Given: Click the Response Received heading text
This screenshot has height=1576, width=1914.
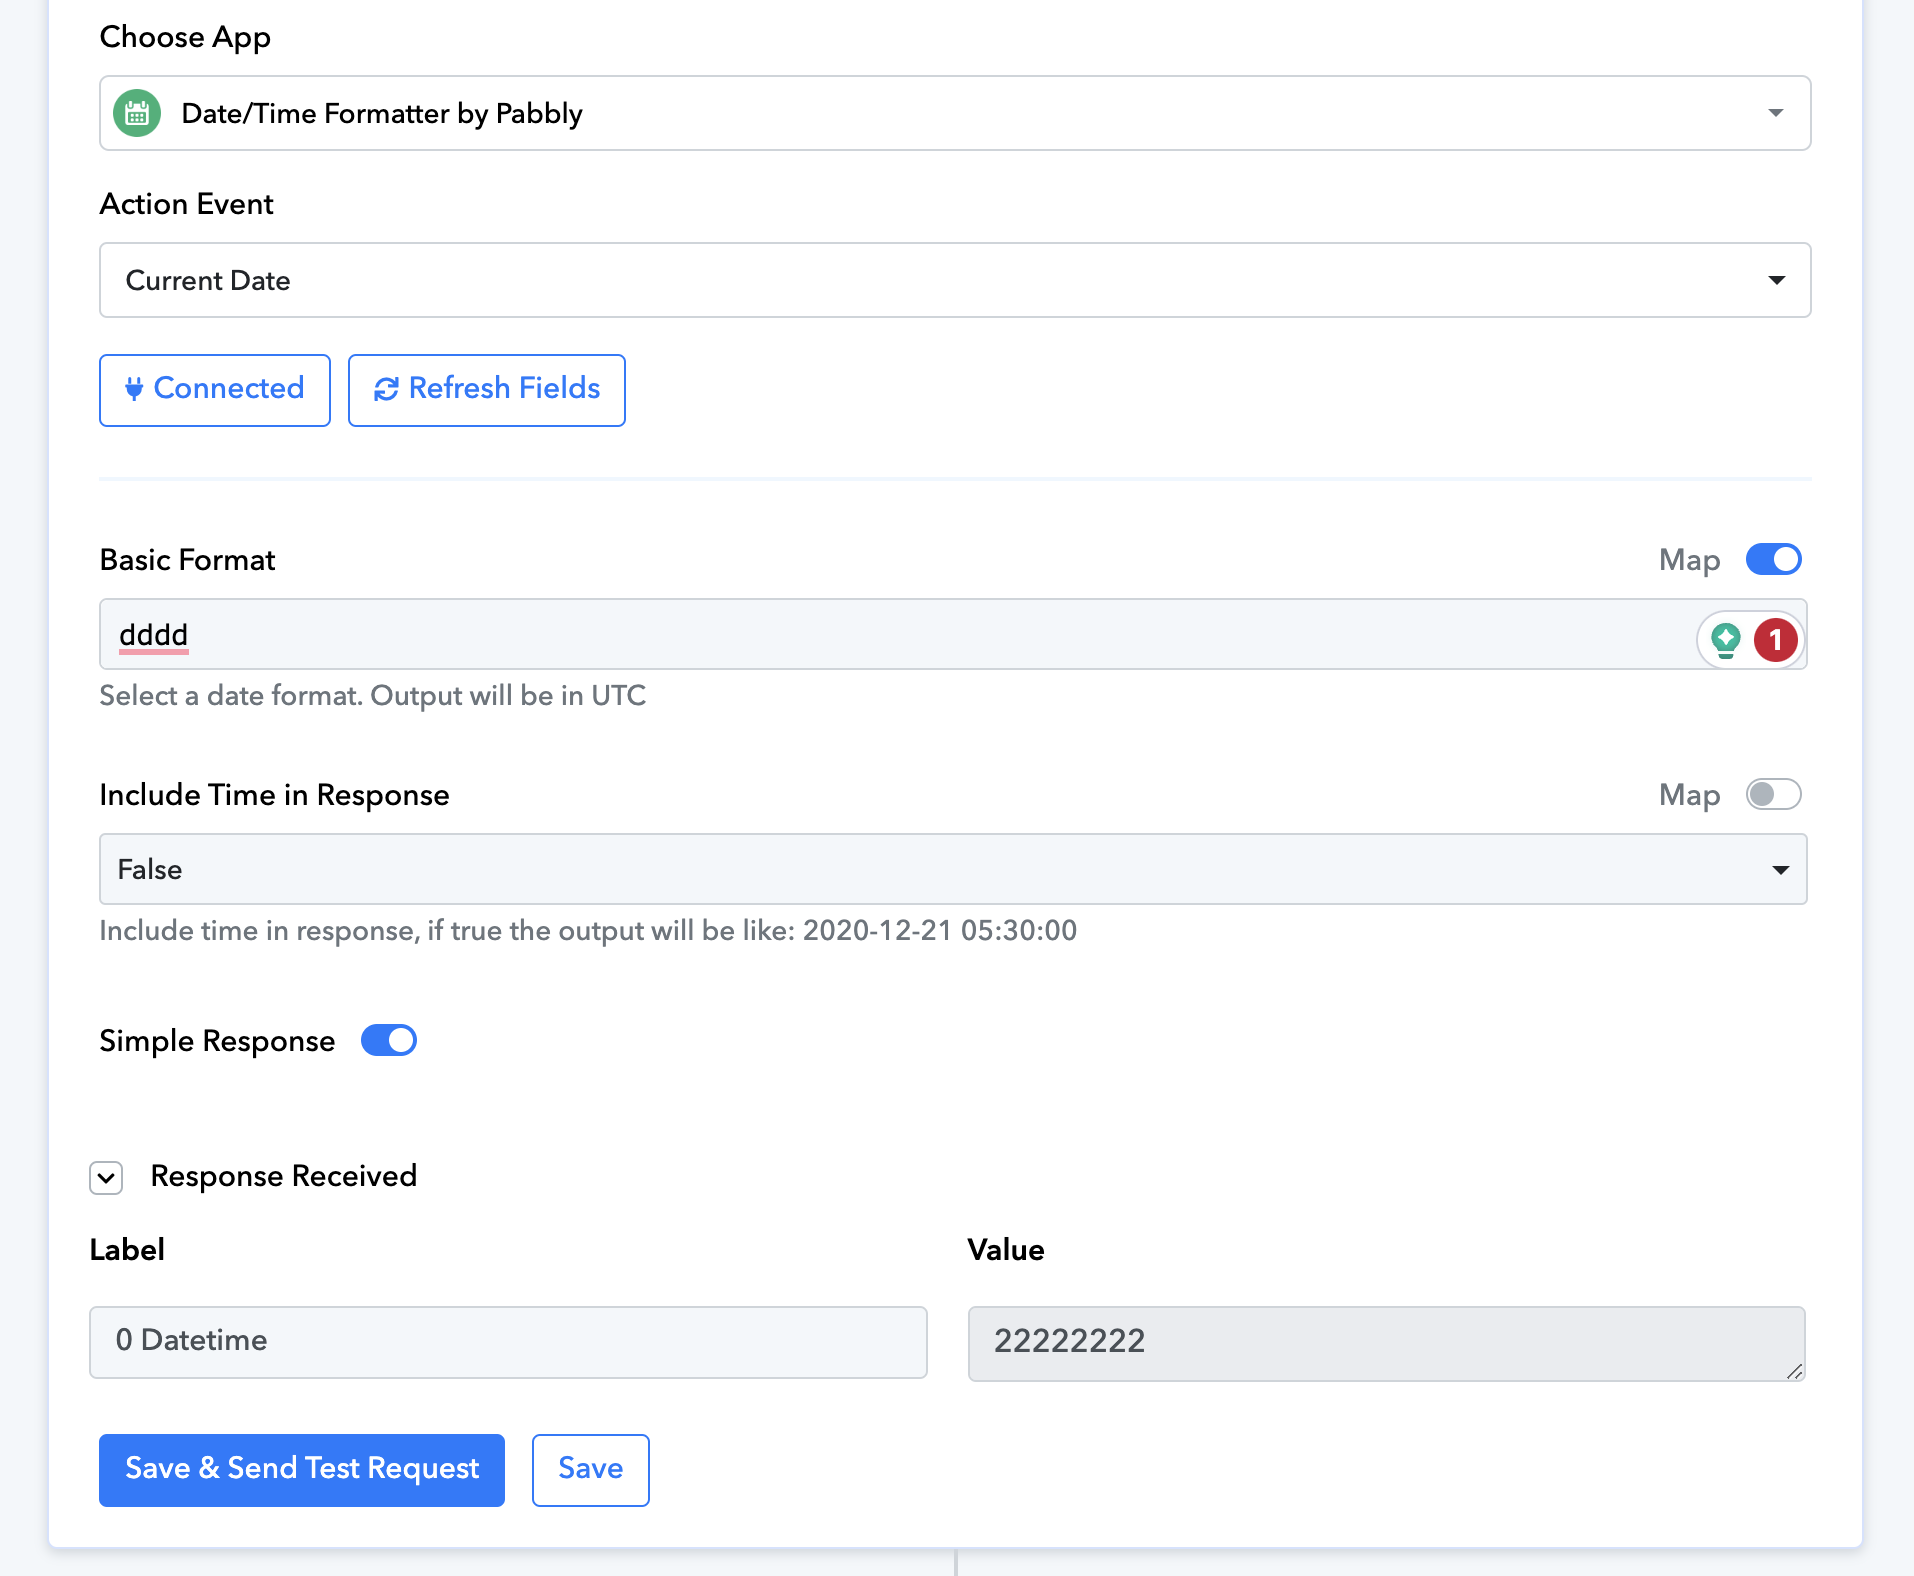Looking at the screenshot, I should (284, 1176).
